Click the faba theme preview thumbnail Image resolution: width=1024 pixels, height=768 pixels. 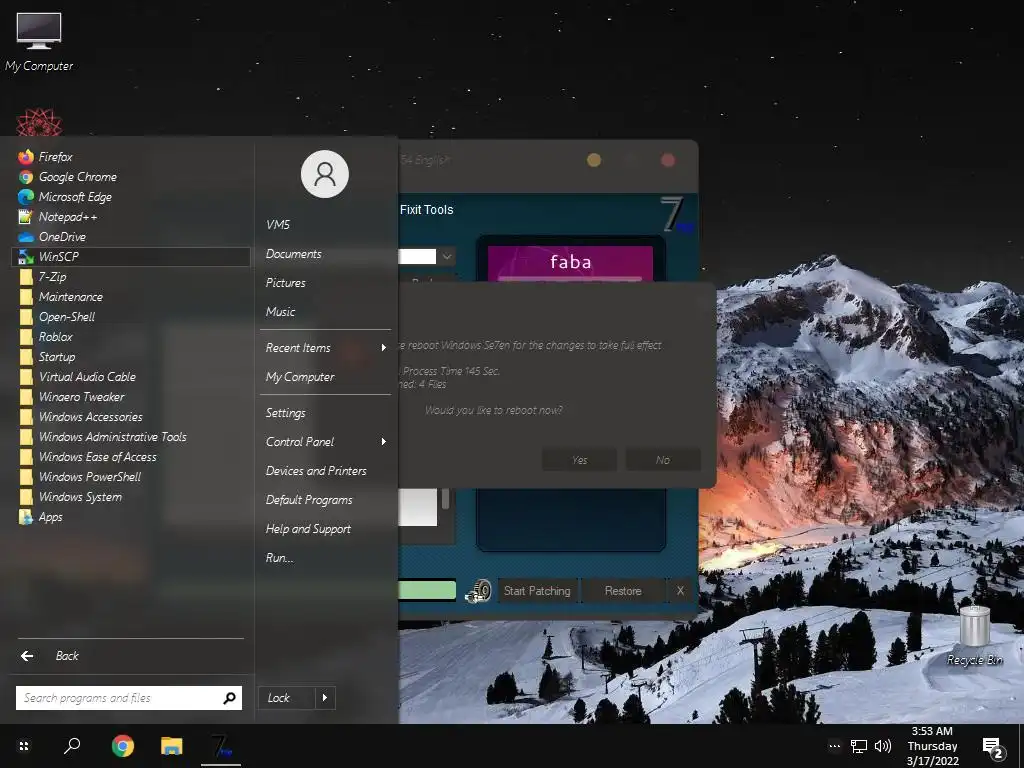570,263
